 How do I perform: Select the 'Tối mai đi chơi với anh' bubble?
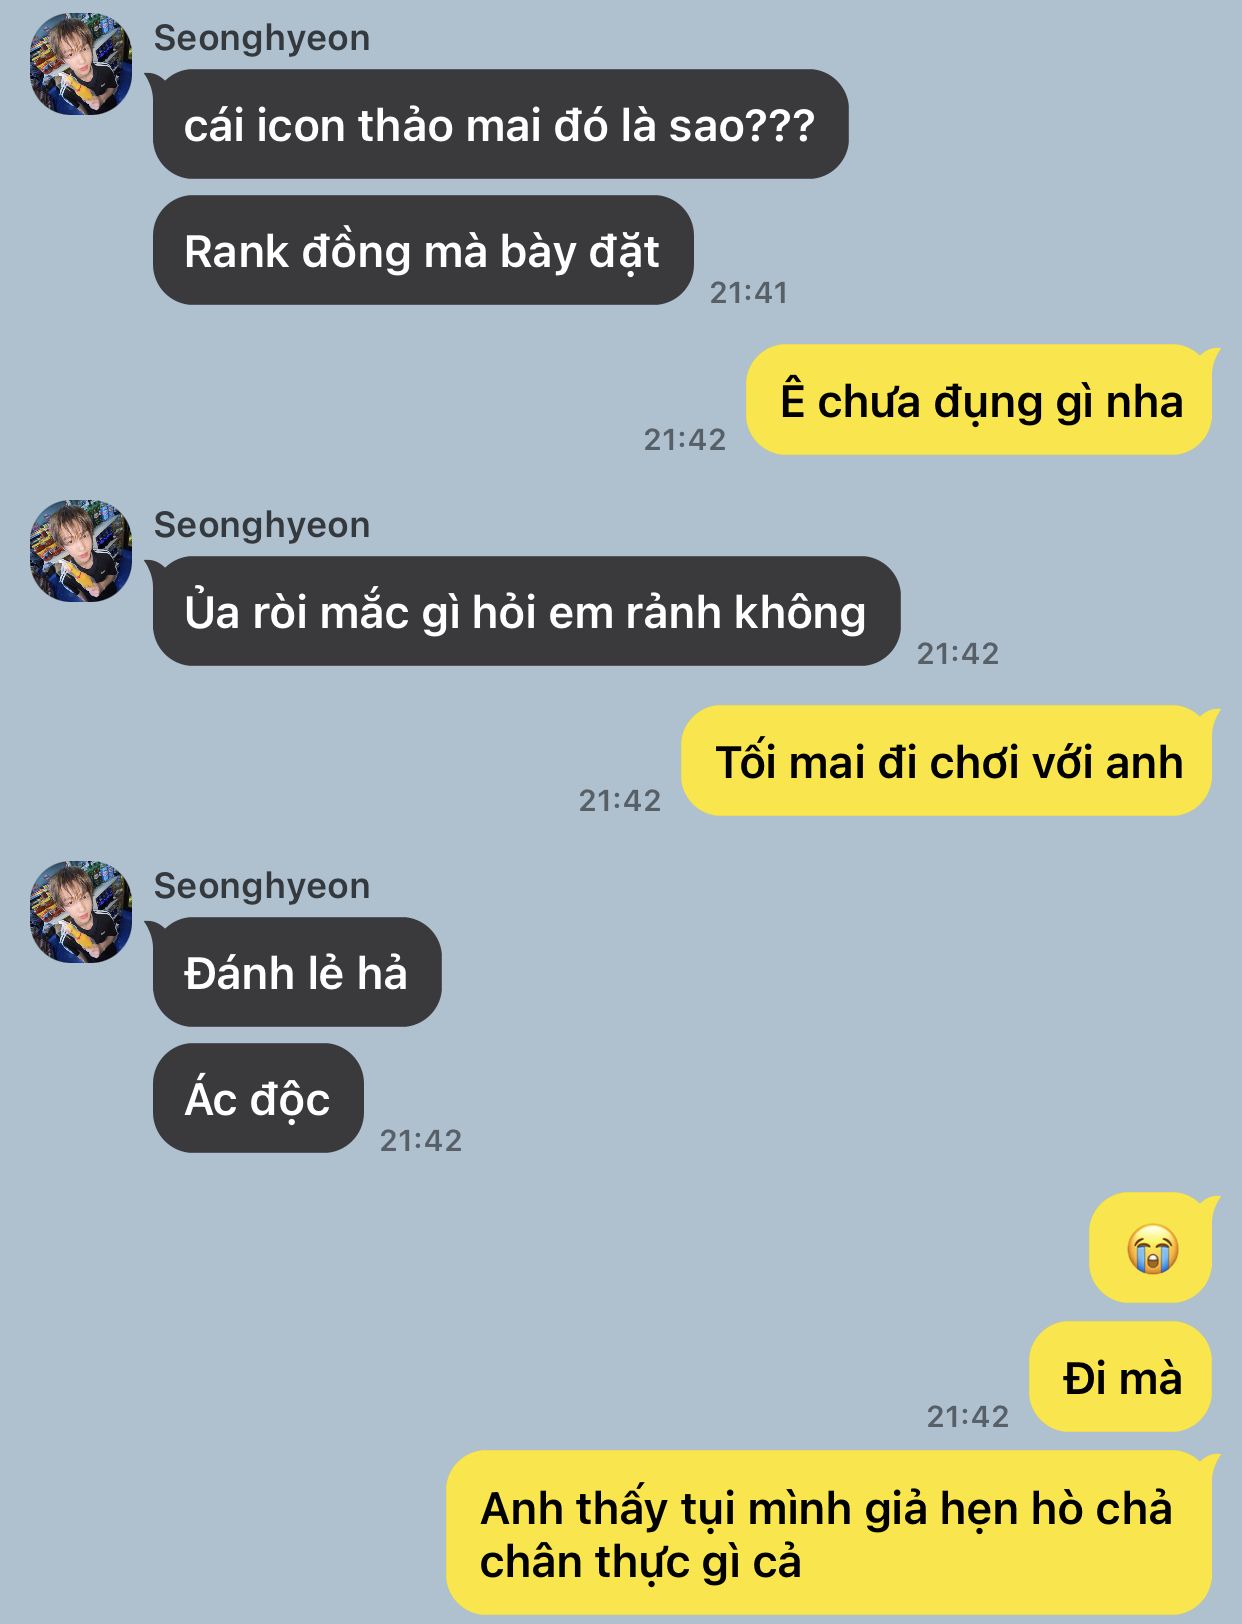[x=949, y=761]
